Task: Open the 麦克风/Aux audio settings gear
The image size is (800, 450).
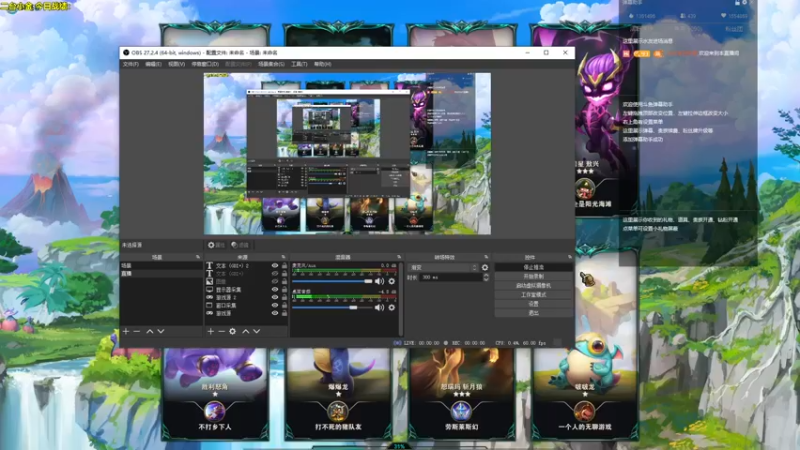Action: coord(392,281)
